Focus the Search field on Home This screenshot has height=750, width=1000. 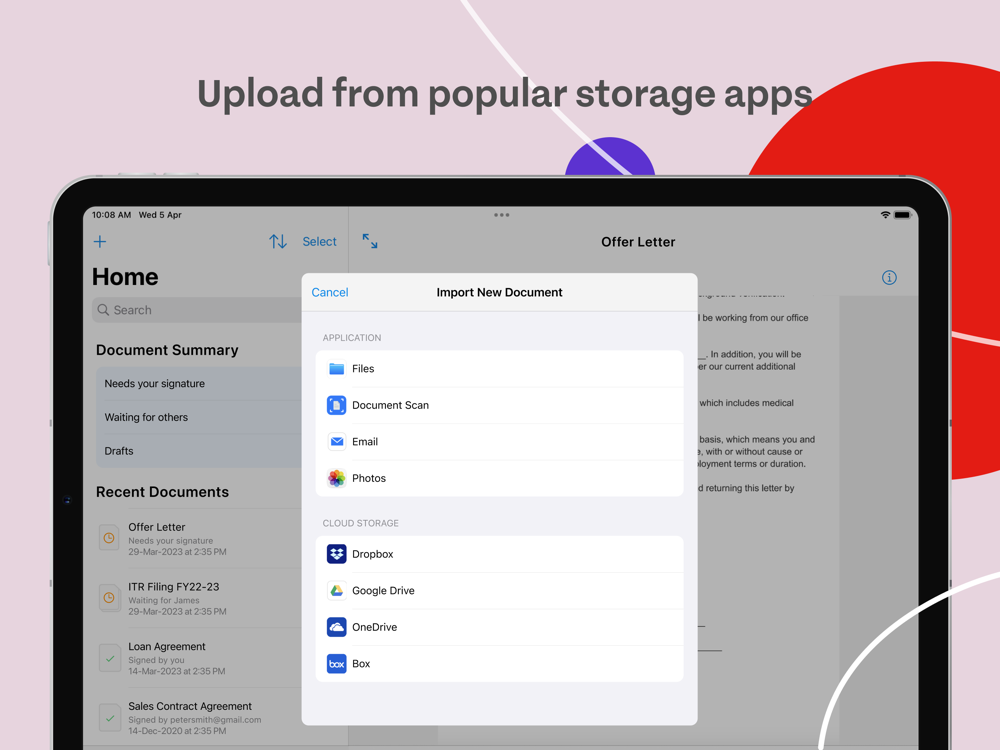[197, 310]
